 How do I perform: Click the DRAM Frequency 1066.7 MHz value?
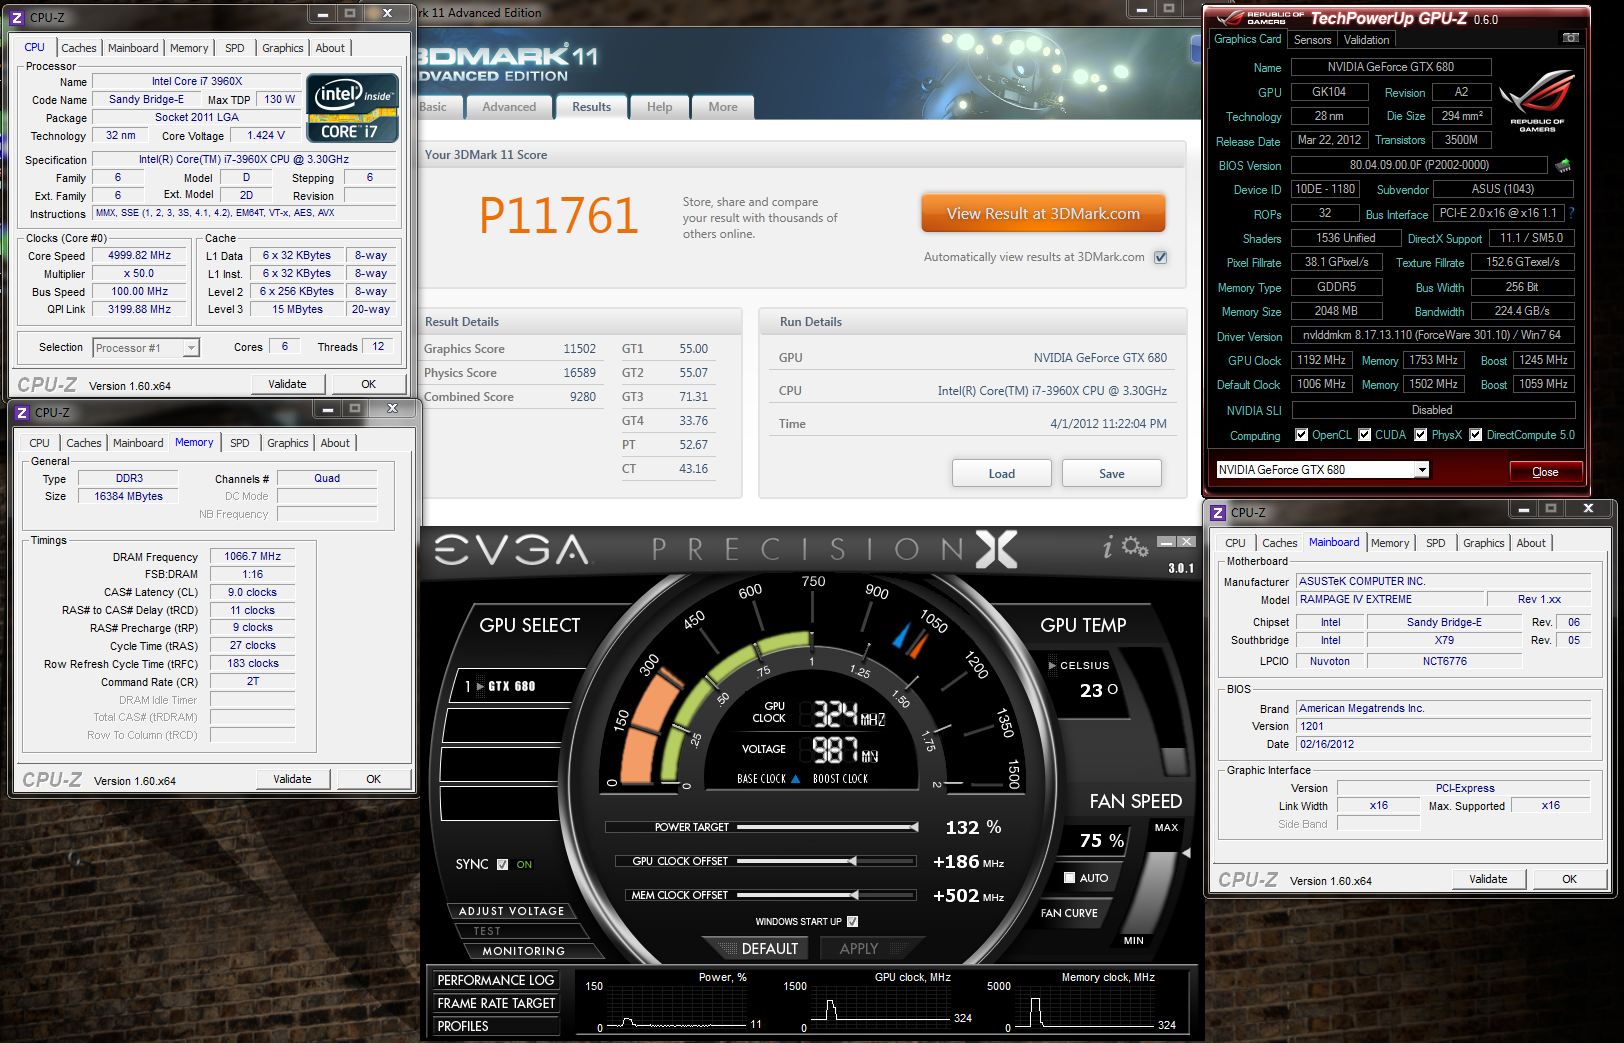(252, 557)
